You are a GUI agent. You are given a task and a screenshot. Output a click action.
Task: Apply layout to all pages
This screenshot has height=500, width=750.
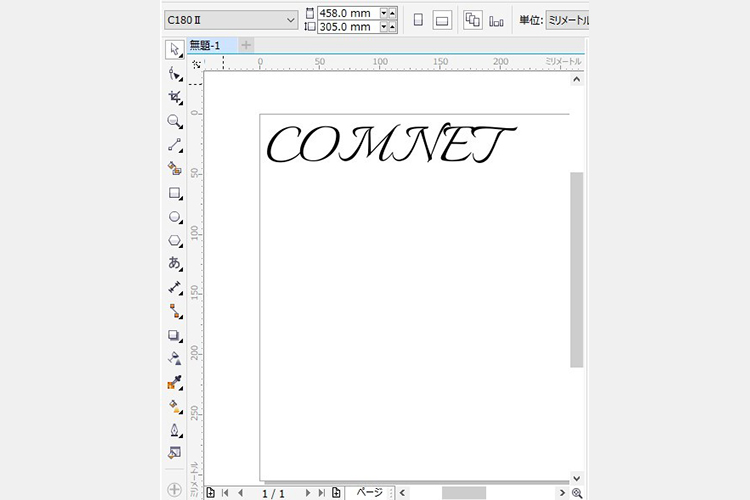click(473, 20)
